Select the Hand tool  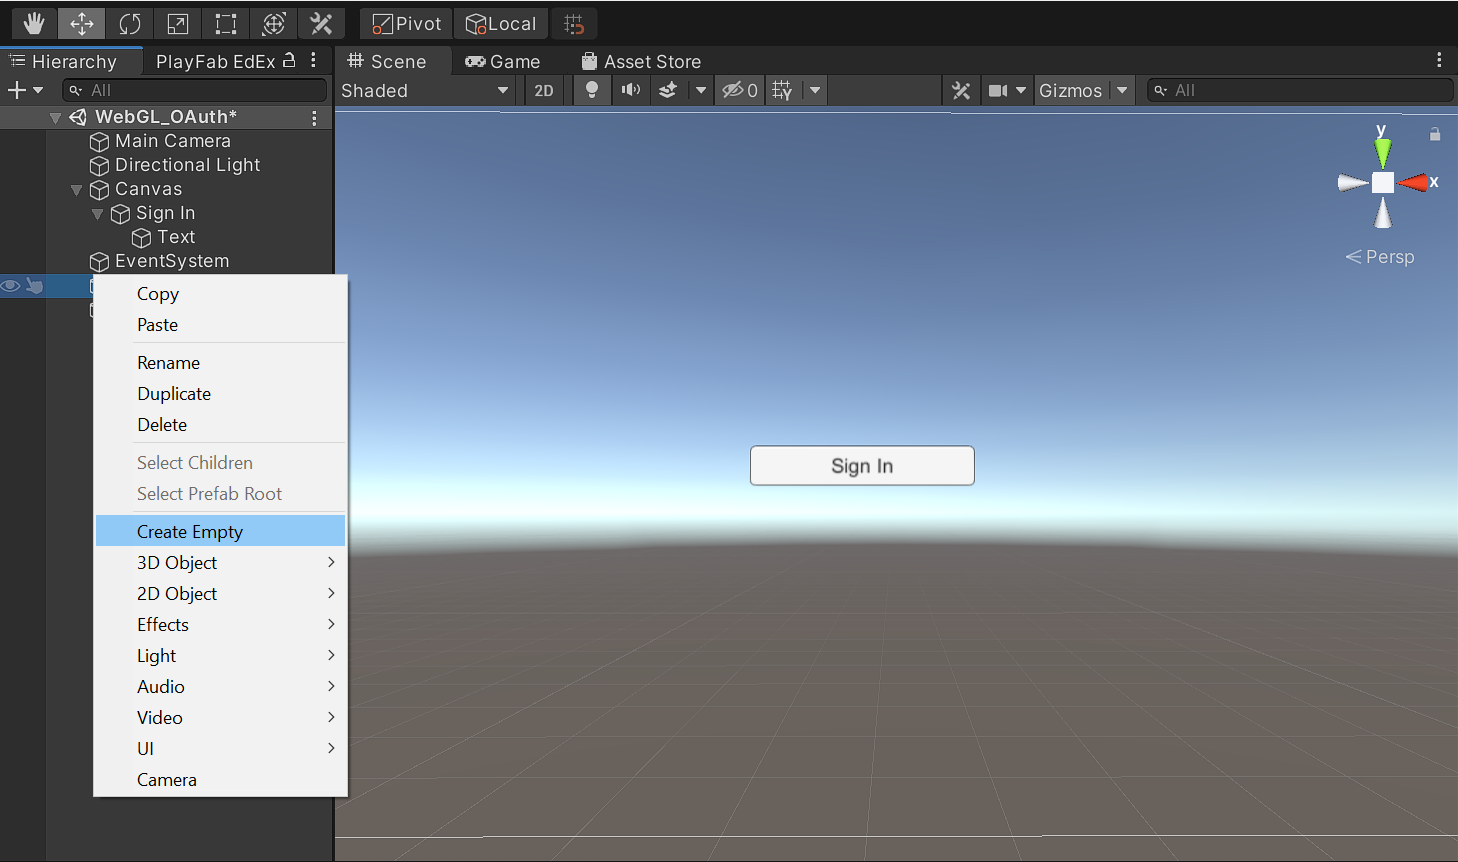[x=34, y=23]
